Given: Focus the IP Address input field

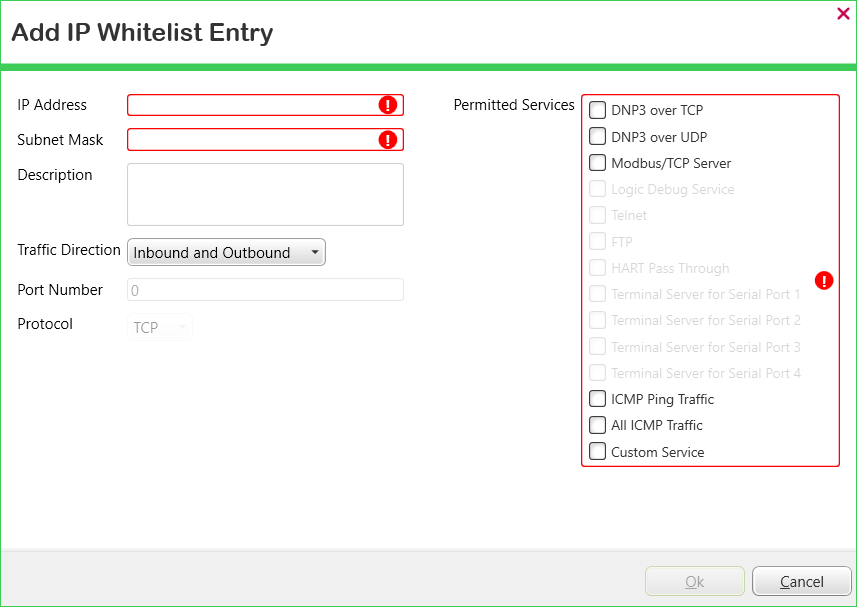Looking at the screenshot, I should (x=252, y=105).
